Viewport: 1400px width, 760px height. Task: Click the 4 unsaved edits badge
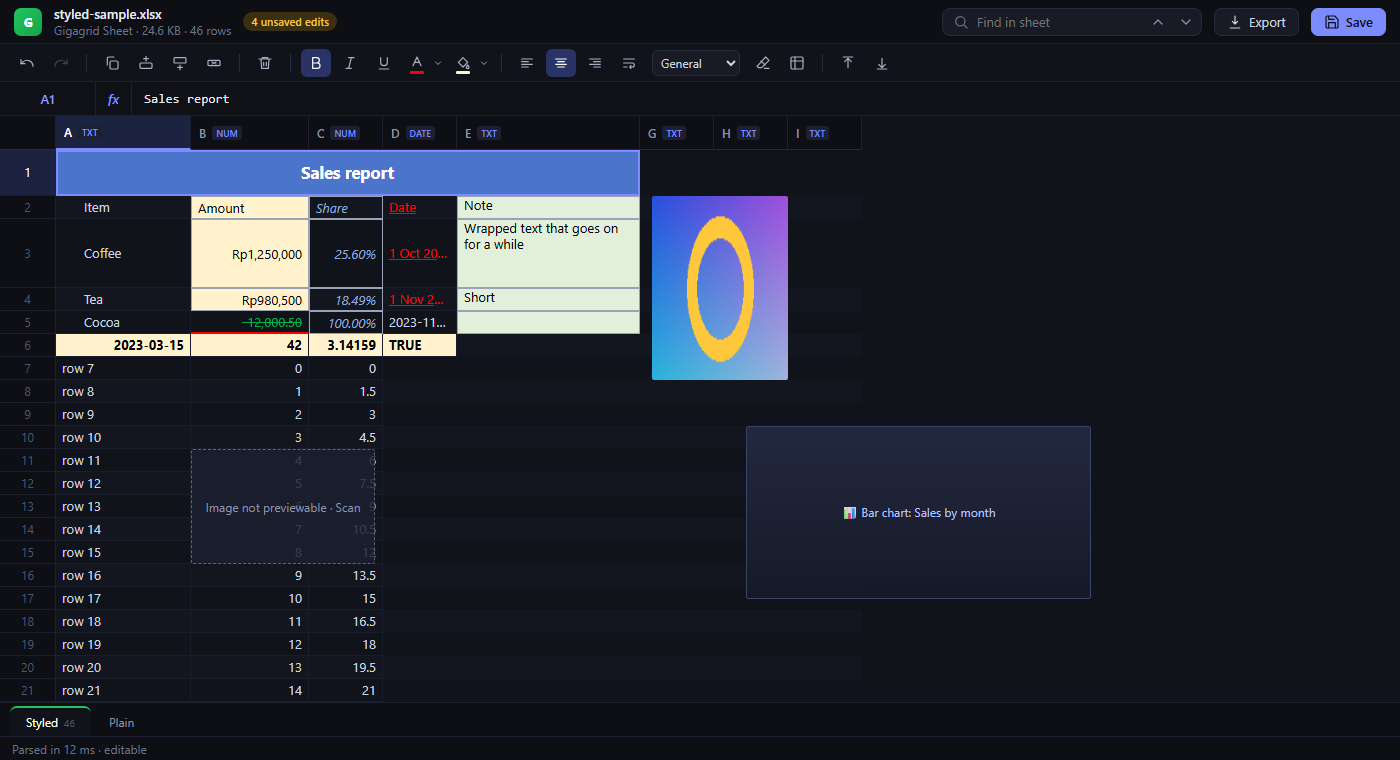pyautogui.click(x=290, y=22)
